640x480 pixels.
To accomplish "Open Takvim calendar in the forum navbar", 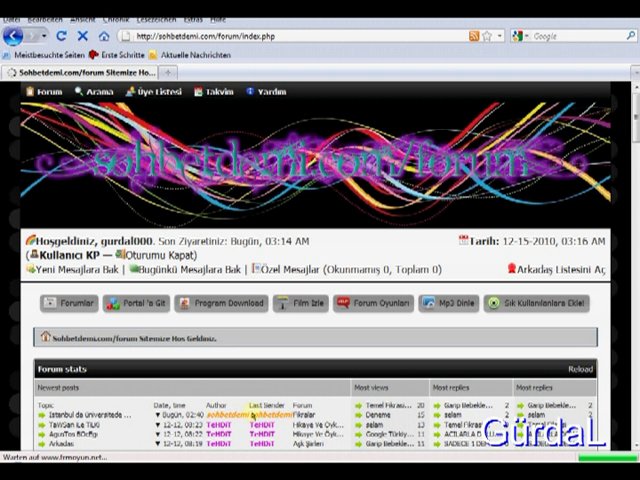I will point(213,91).
